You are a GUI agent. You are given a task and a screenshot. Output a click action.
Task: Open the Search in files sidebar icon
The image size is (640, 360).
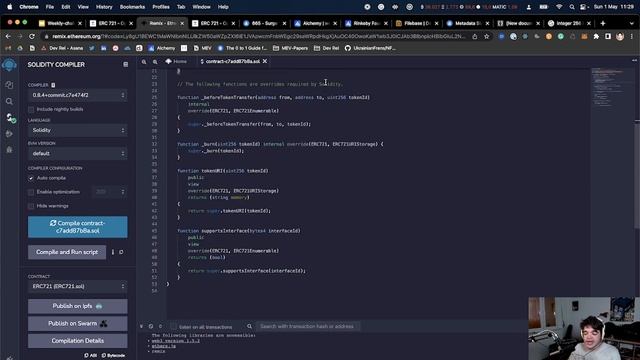pos(9,101)
